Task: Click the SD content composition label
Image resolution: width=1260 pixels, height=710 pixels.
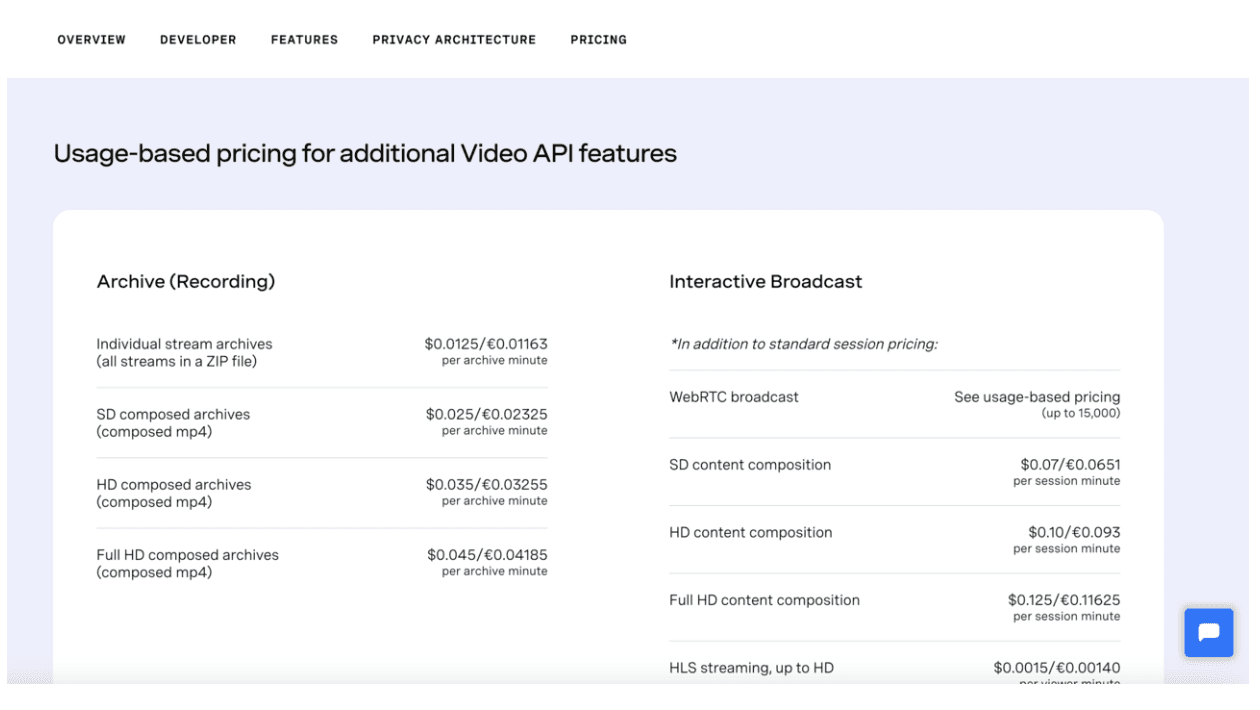Action: click(749, 465)
